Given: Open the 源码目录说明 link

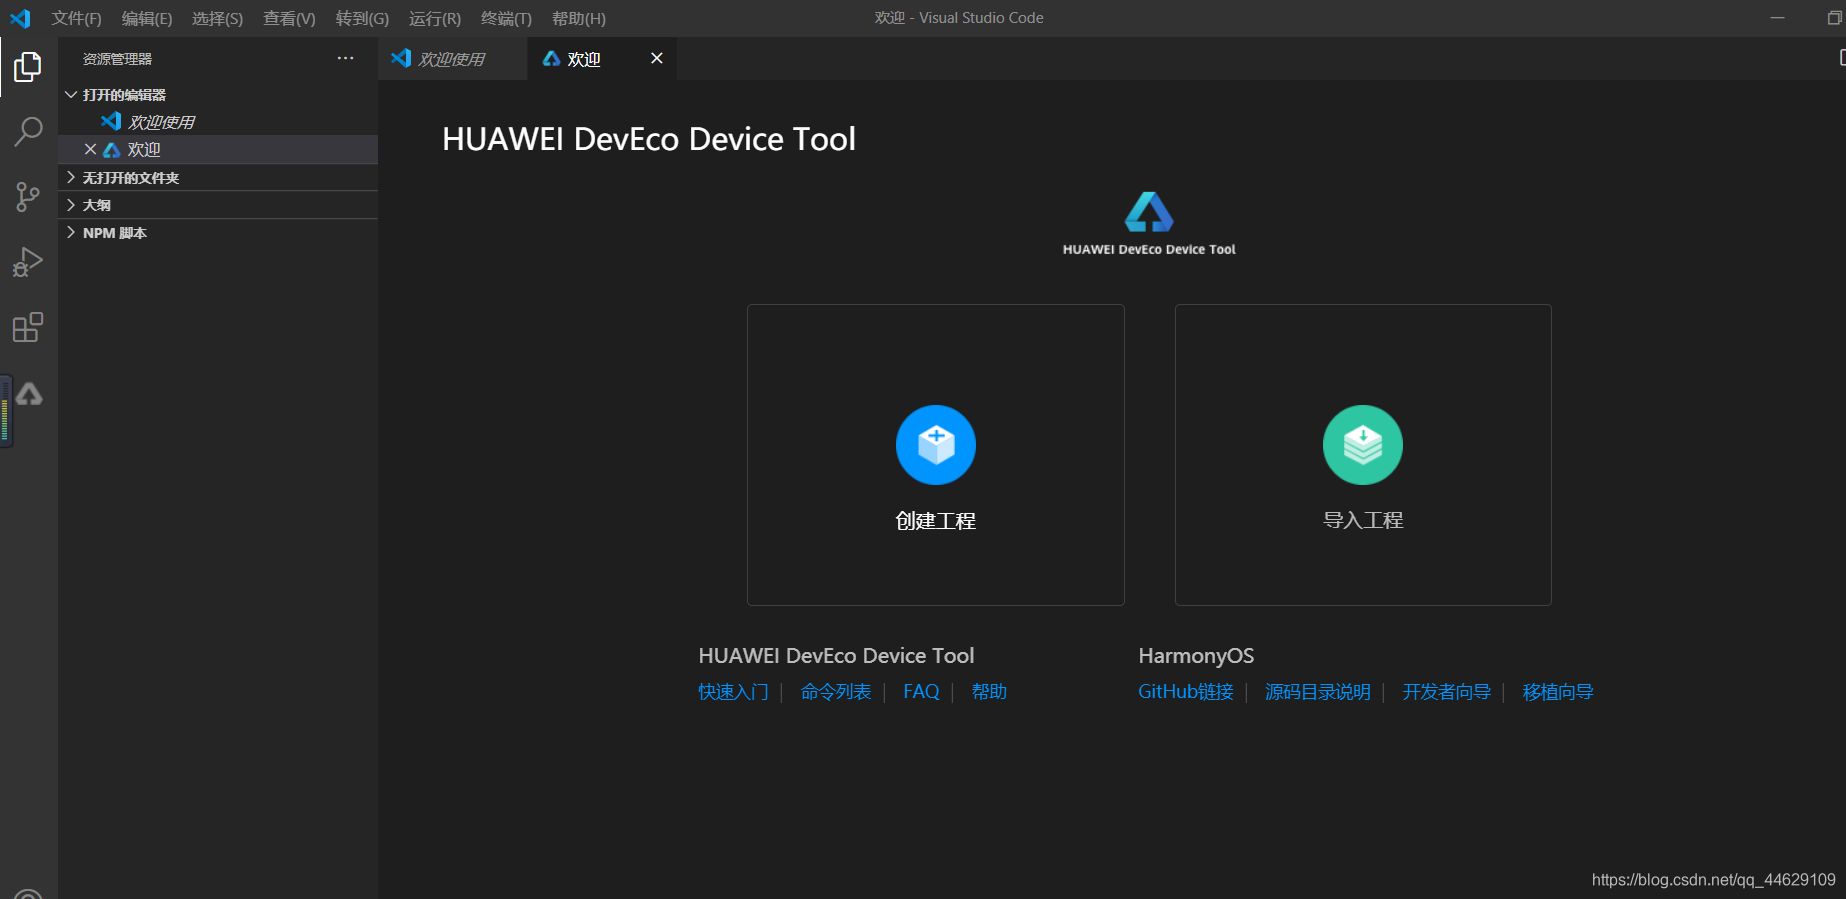Looking at the screenshot, I should coord(1318,692).
